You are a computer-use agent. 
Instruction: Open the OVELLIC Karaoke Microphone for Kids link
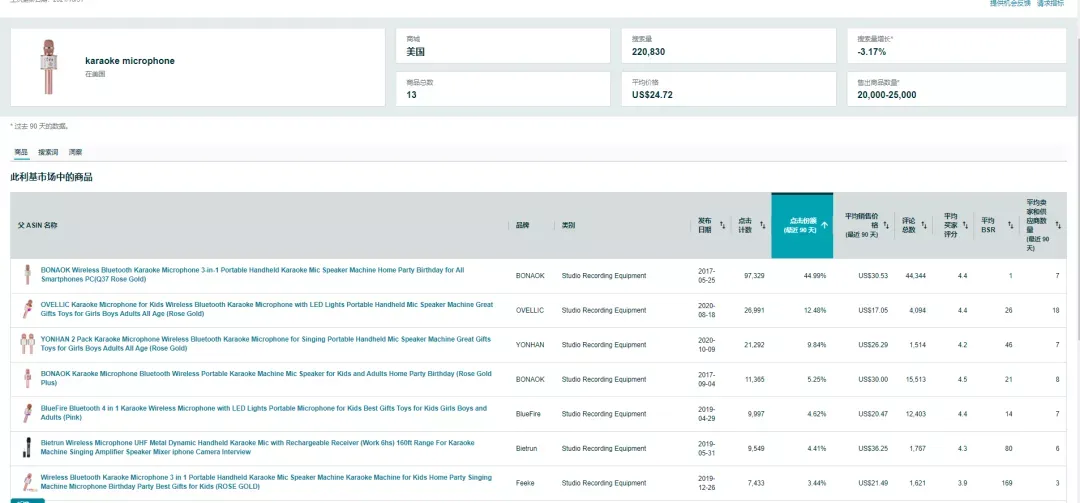tap(267, 309)
